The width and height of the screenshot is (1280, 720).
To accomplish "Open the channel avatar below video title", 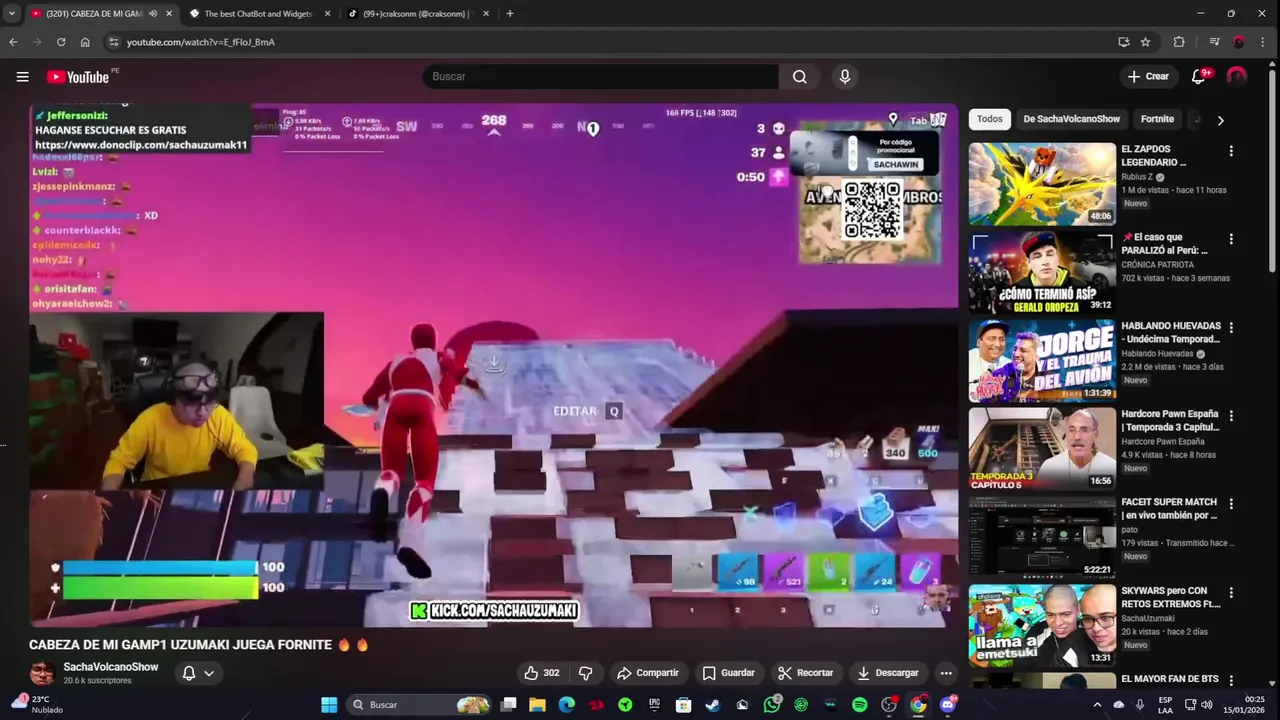I will (x=42, y=673).
